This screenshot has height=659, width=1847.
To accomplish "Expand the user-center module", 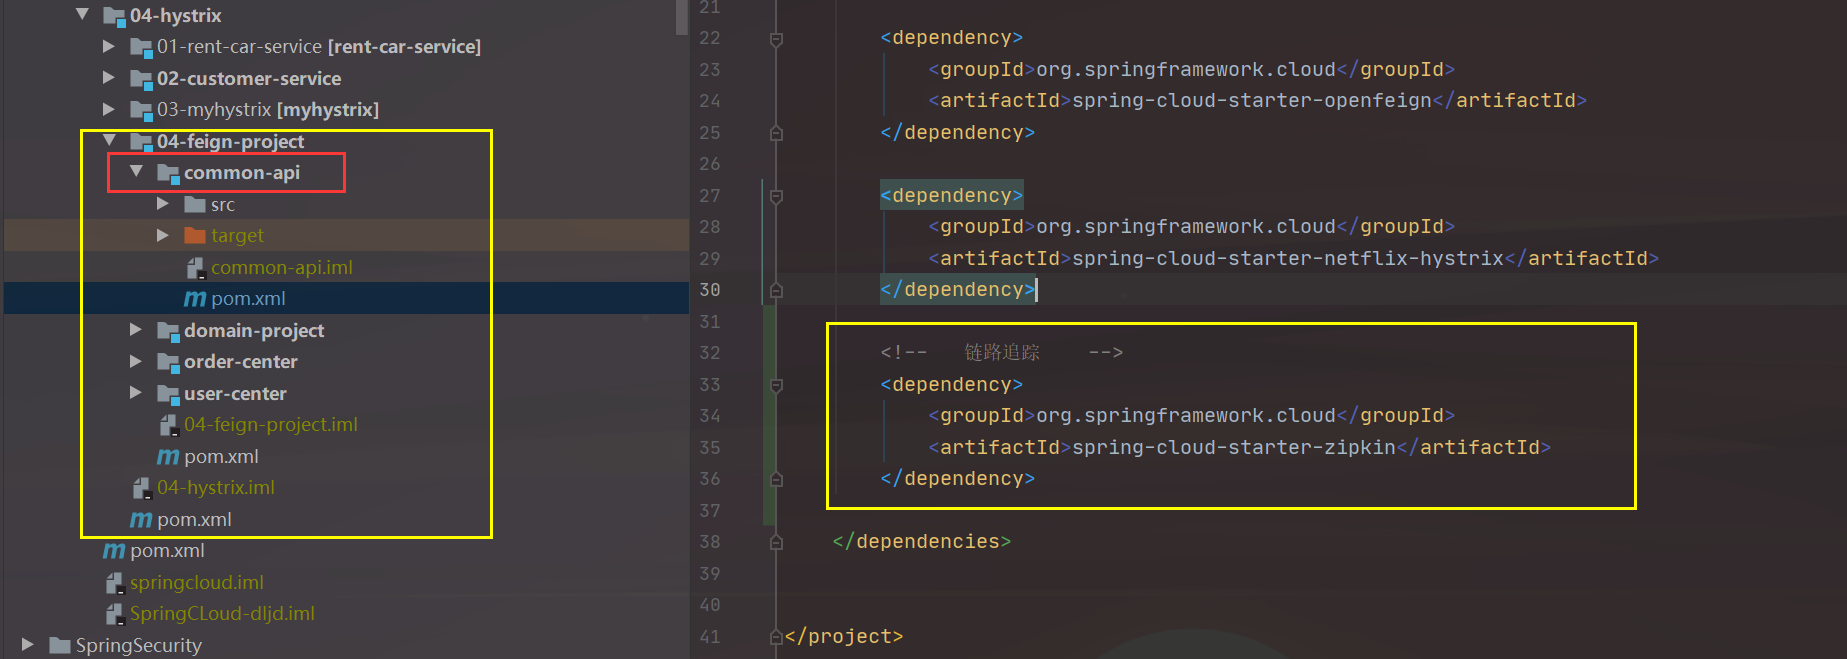I will (136, 393).
